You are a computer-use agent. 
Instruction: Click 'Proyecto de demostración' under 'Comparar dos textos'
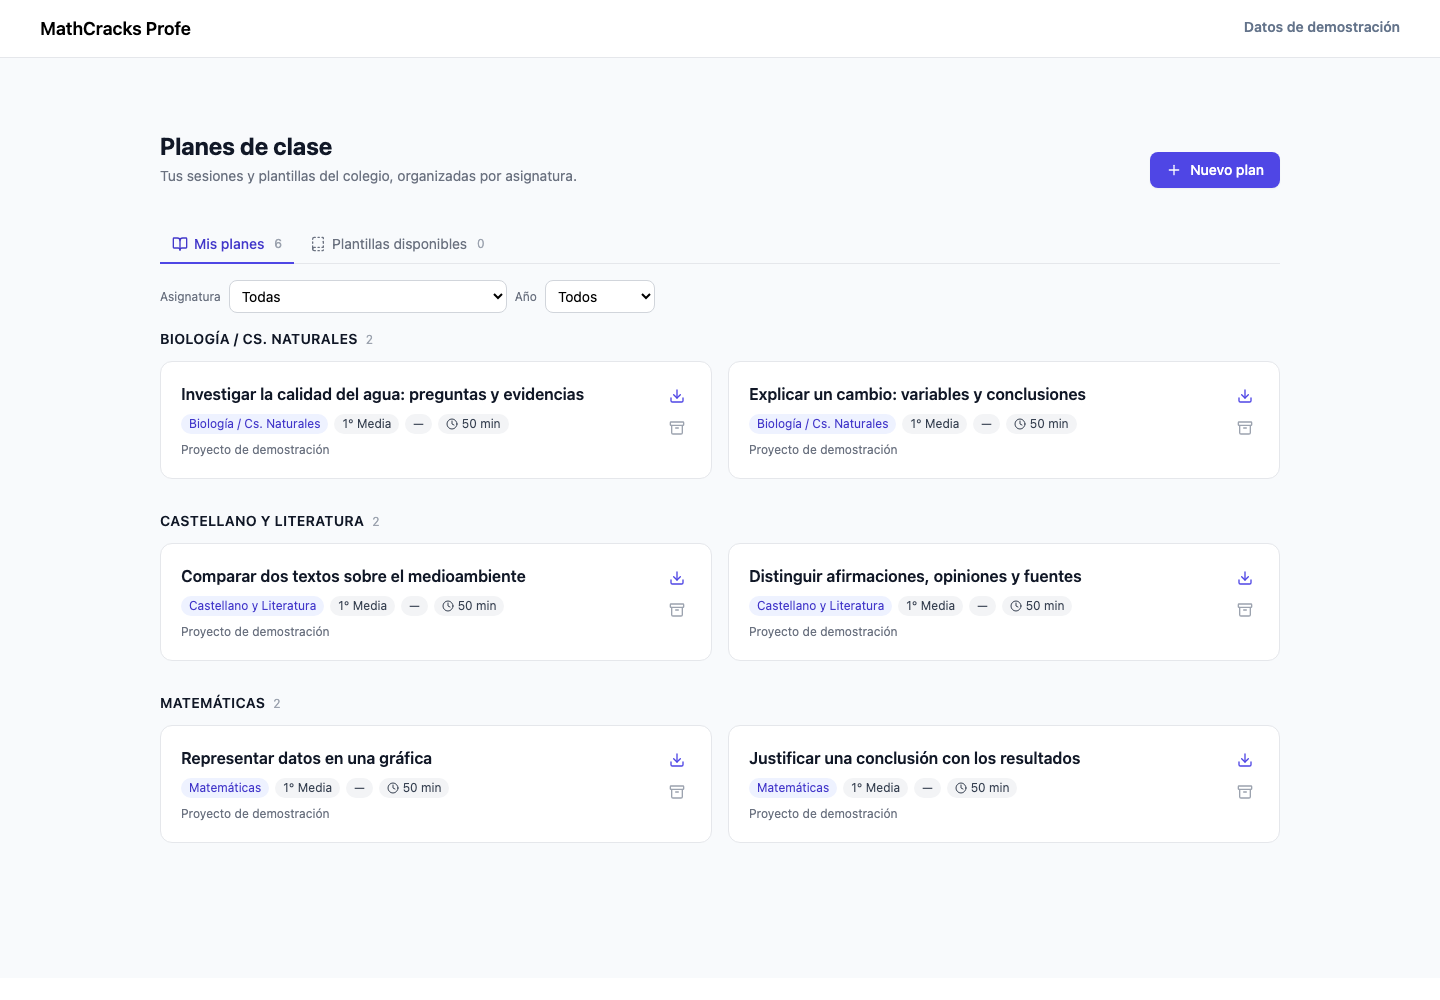tap(255, 632)
